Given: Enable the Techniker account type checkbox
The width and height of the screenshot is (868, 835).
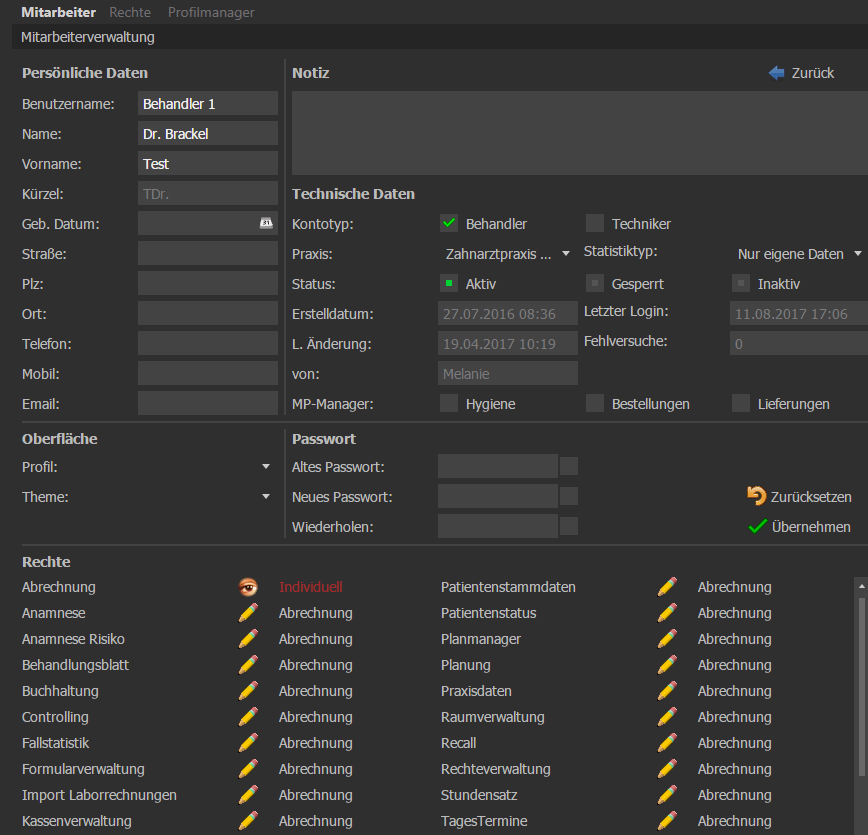Looking at the screenshot, I should [595, 224].
